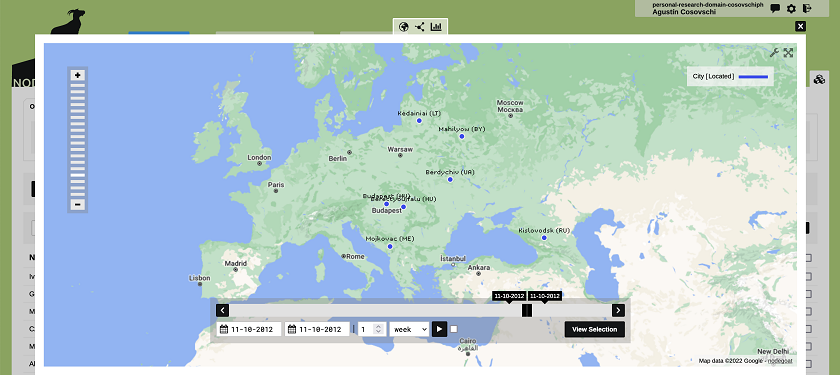Open the week interval dropdown
This screenshot has width=840, height=375.
pos(409,329)
